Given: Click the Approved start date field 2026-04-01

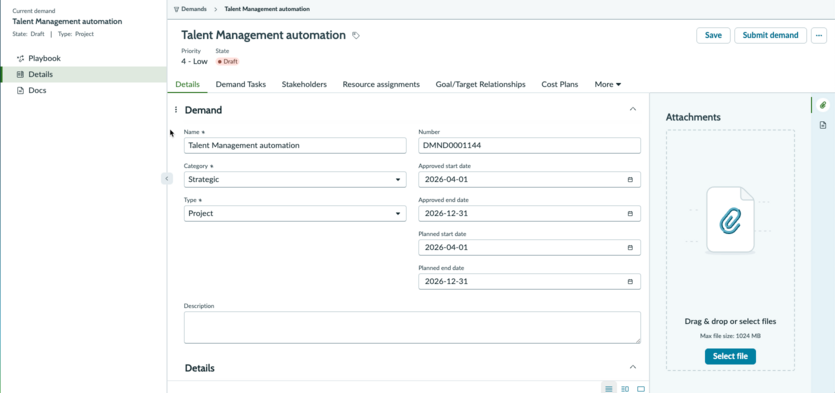Looking at the screenshot, I should (x=529, y=179).
